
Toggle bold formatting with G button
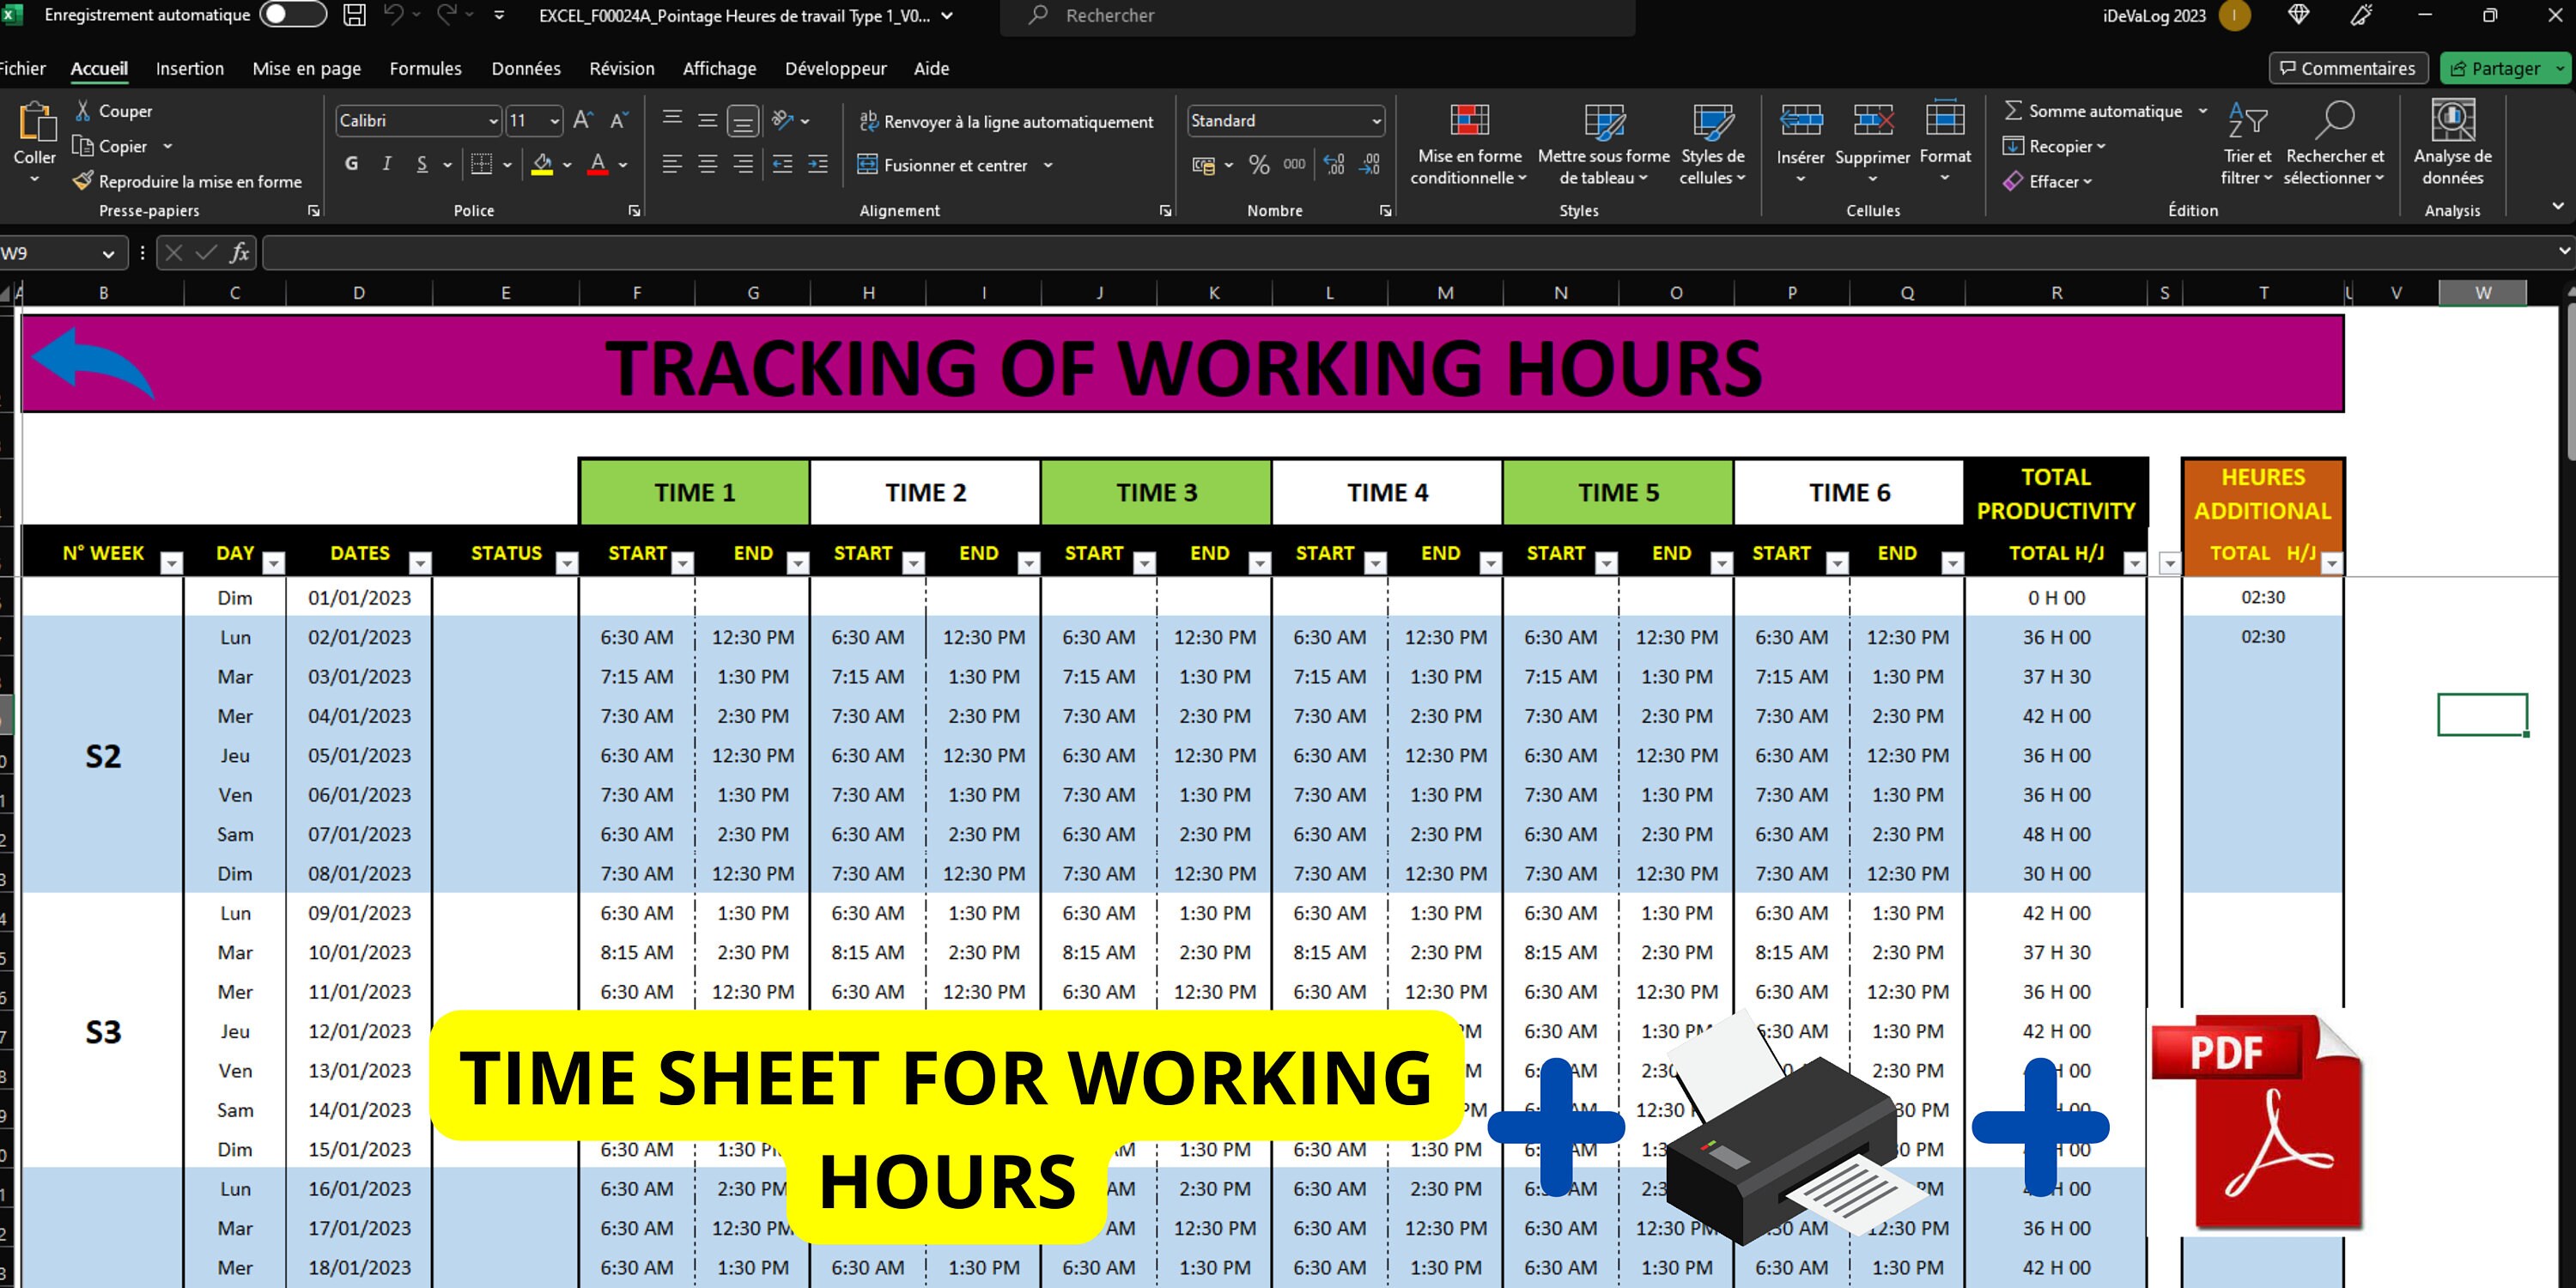pyautogui.click(x=351, y=164)
